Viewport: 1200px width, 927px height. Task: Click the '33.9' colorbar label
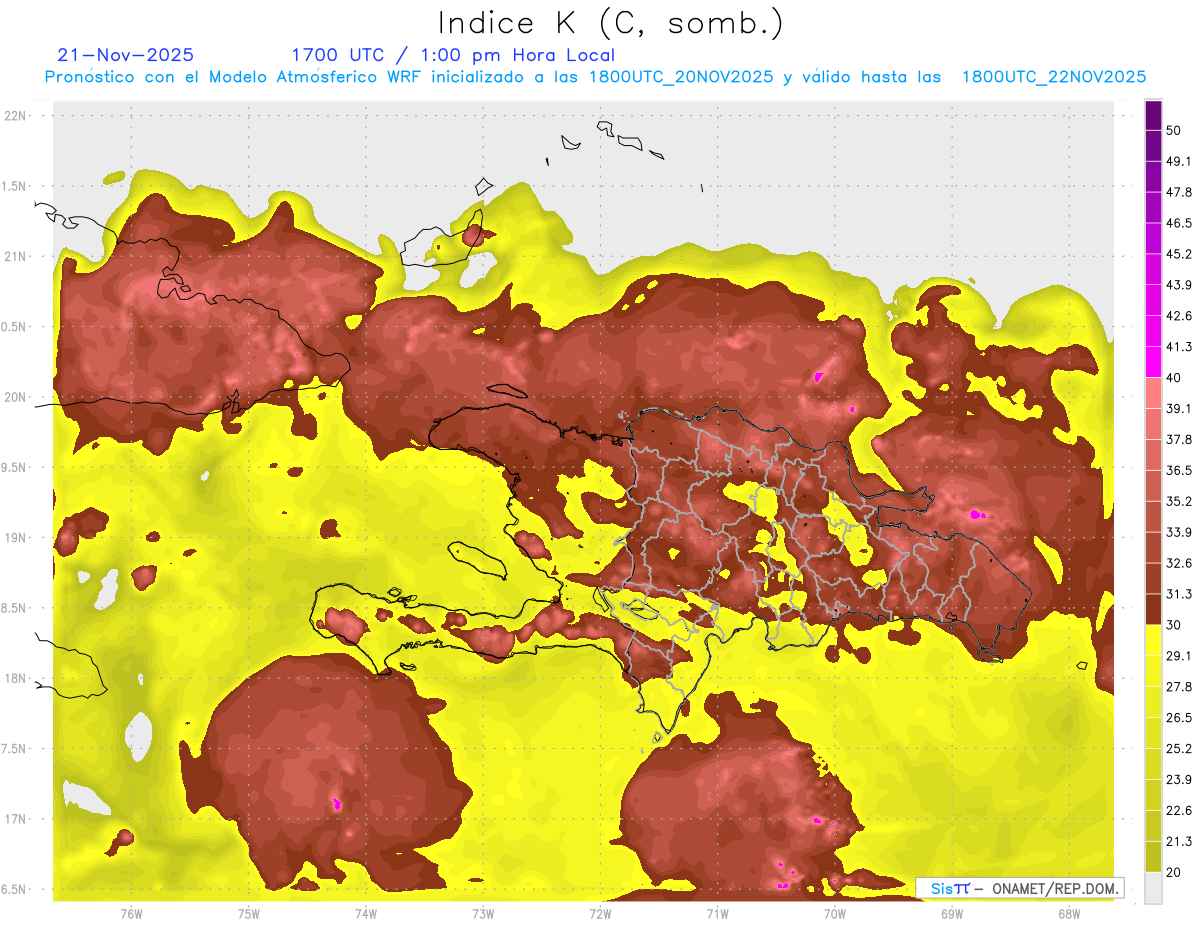click(1178, 532)
